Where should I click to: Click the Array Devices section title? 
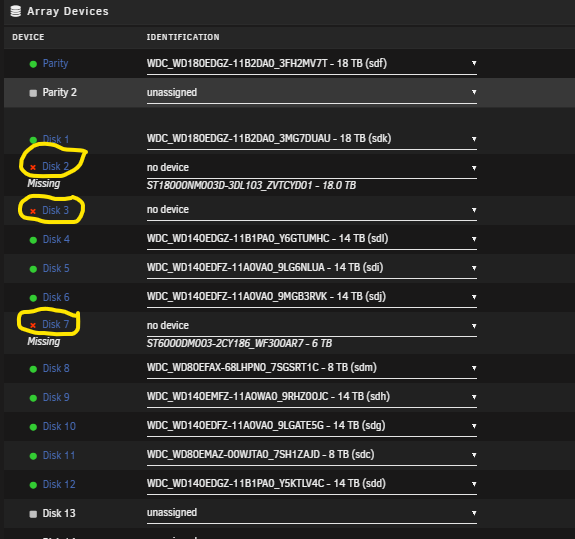pos(68,11)
